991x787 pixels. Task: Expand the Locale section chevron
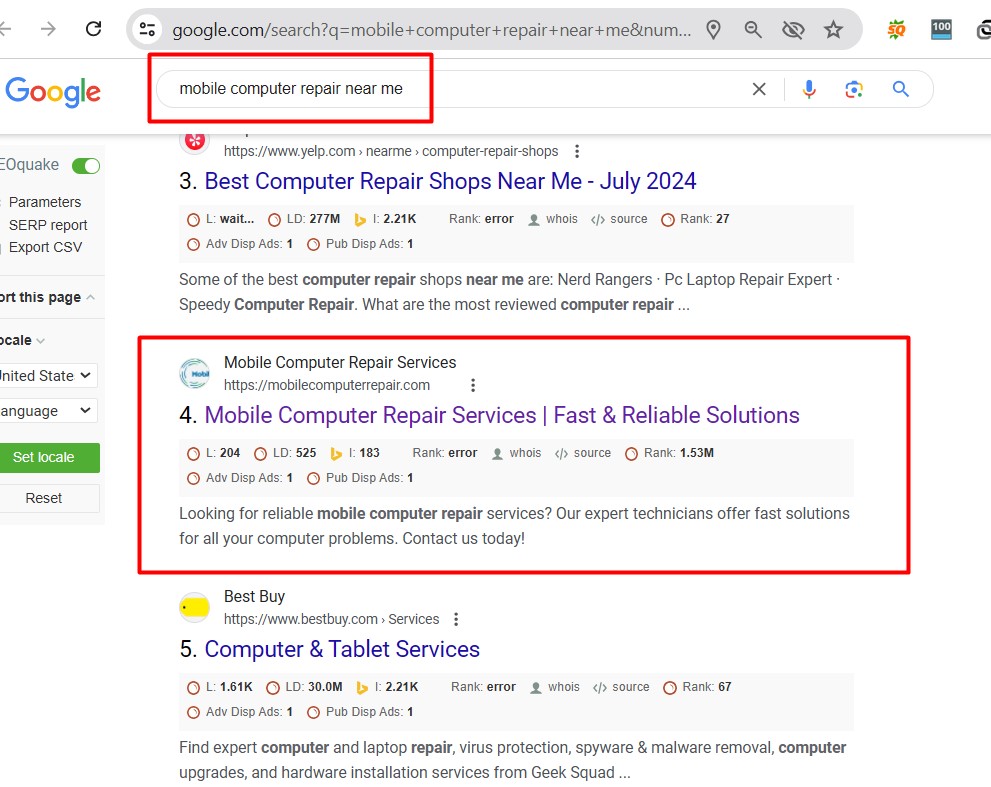click(x=40, y=341)
